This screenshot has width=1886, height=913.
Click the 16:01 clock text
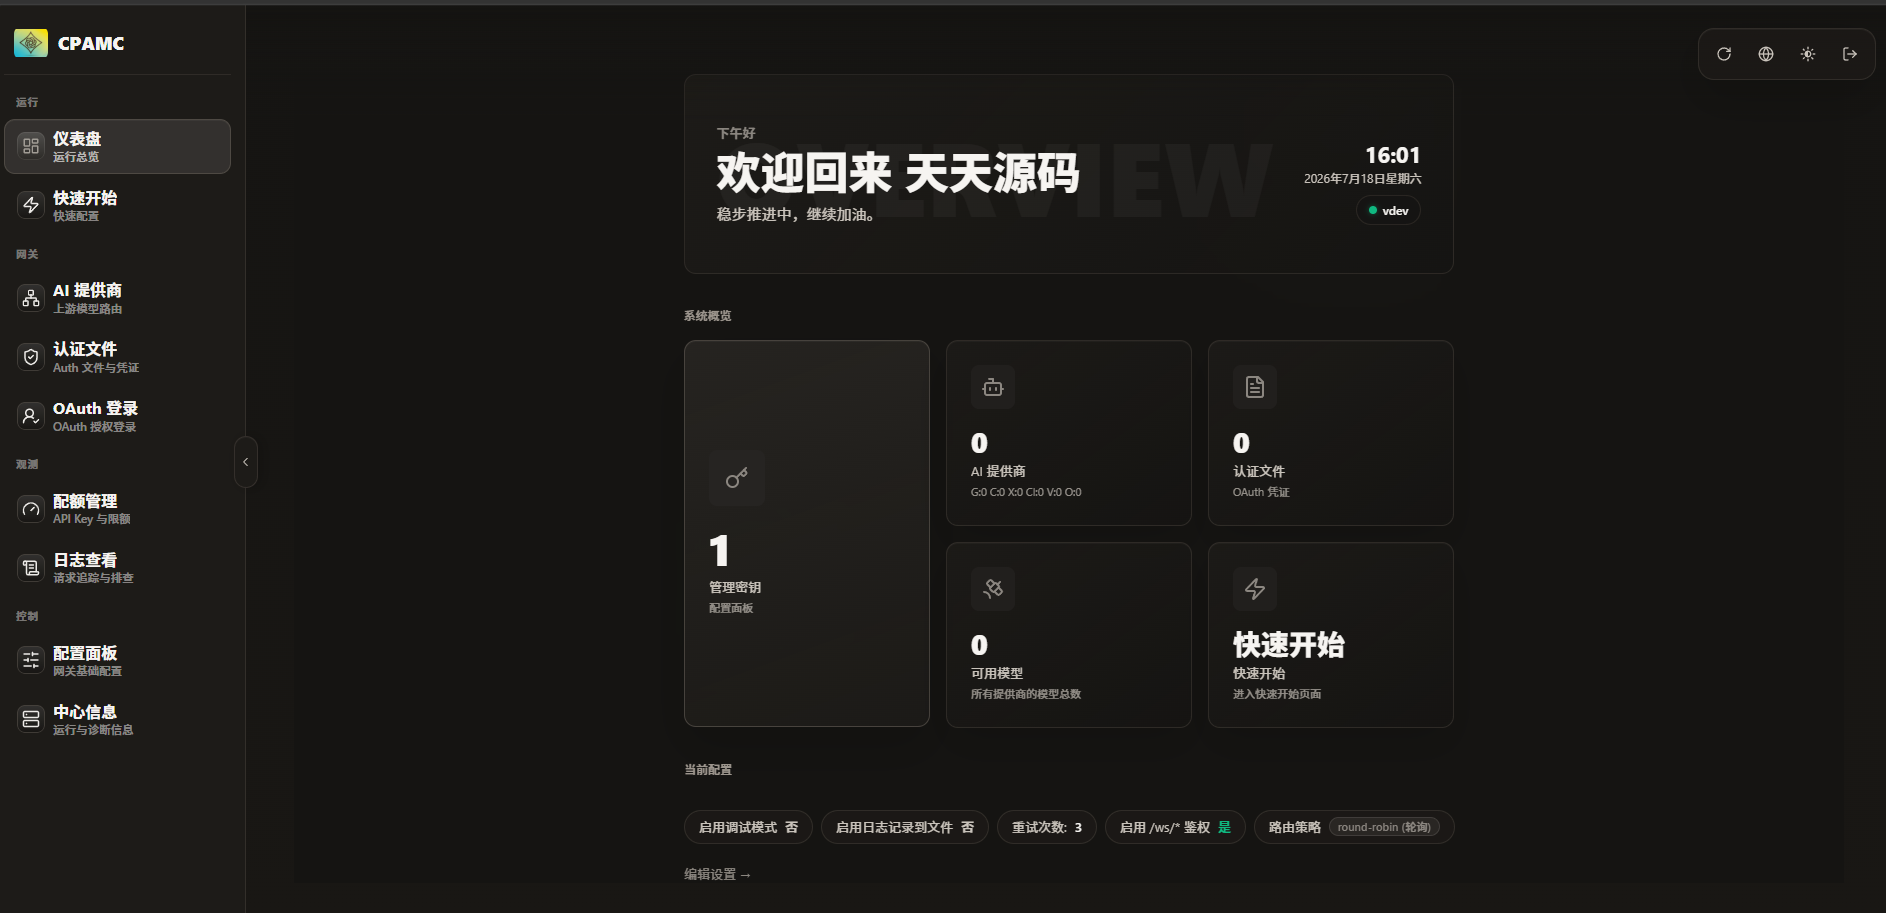1393,155
